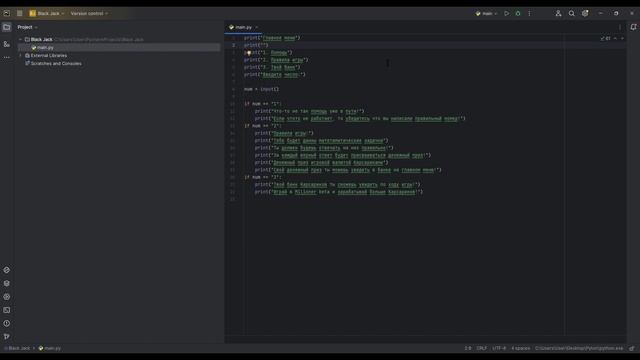Viewport: 640px width, 360px height.
Task: Run the main configuration
Action: point(507,13)
